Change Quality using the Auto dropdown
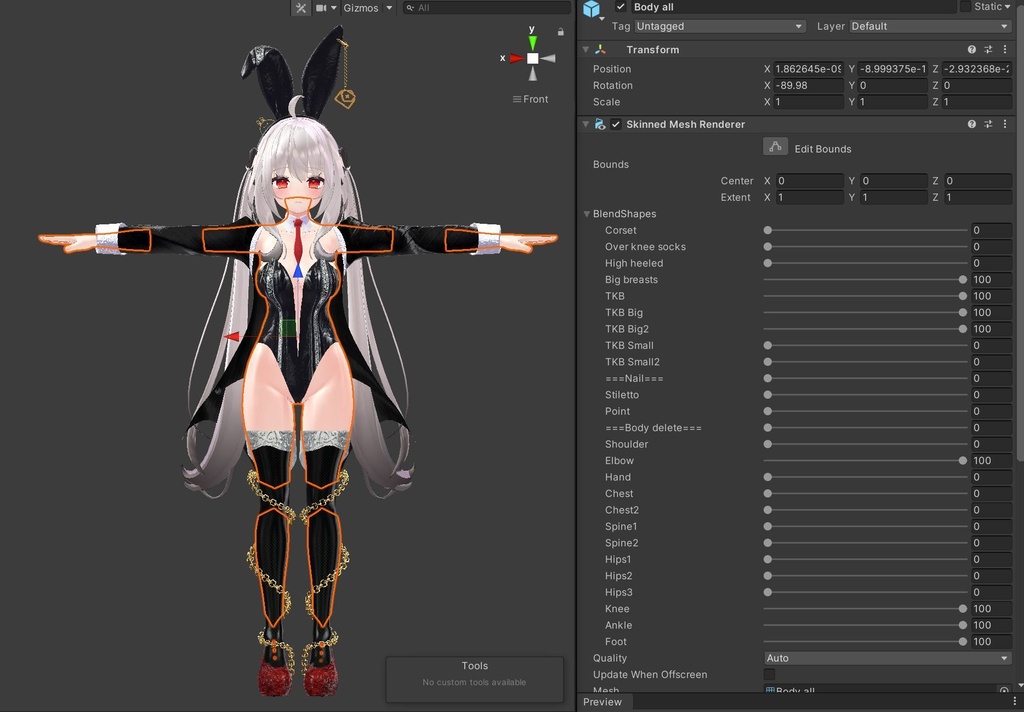Viewport: 1024px width, 712px height. click(886, 658)
